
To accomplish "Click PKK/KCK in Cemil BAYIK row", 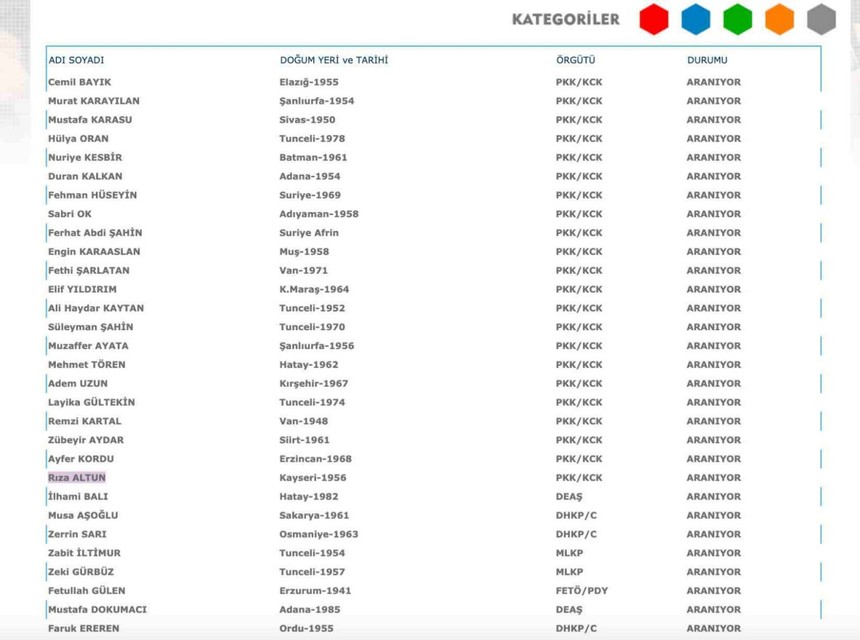I will click(x=579, y=82).
